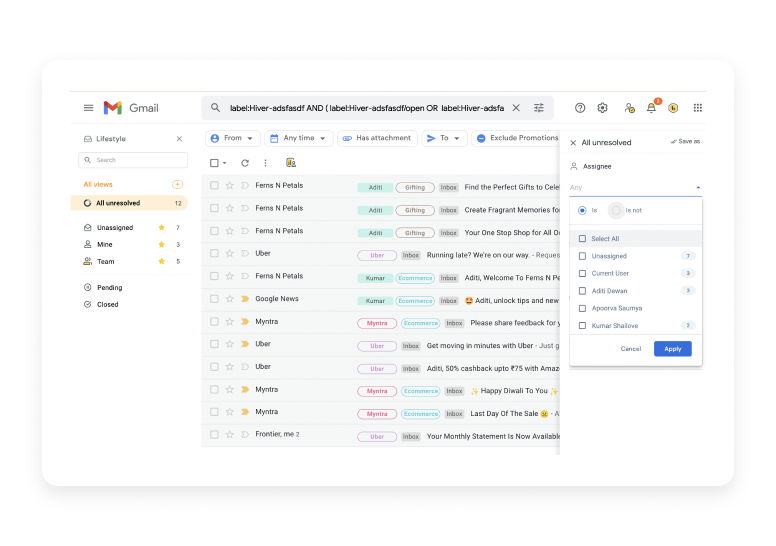Open the Google apps grid icon
Image resolution: width=776 pixels, height=546 pixels.
[698, 108]
